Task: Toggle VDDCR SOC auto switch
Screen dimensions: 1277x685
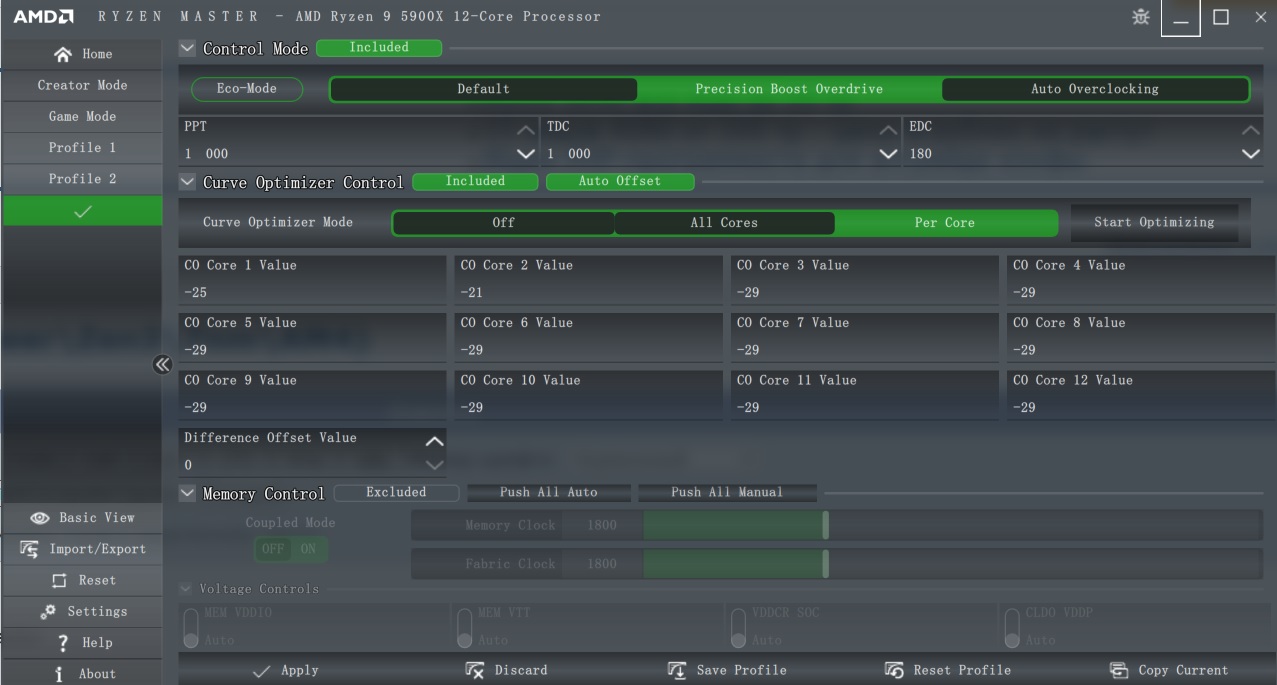Action: (x=738, y=628)
